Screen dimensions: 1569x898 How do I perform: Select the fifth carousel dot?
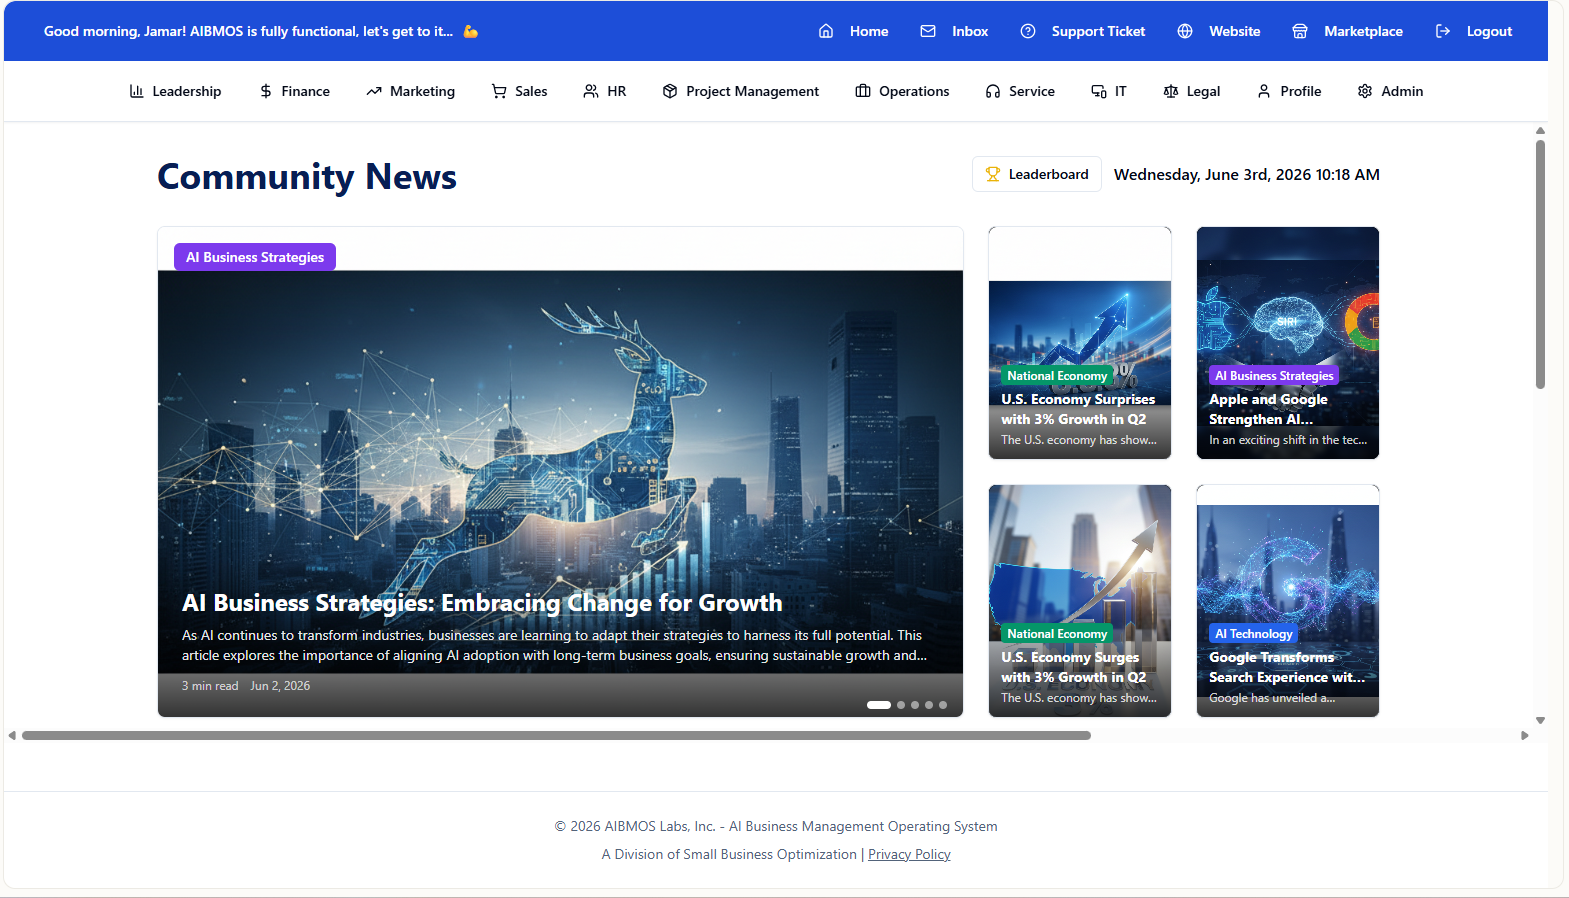[x=943, y=705]
